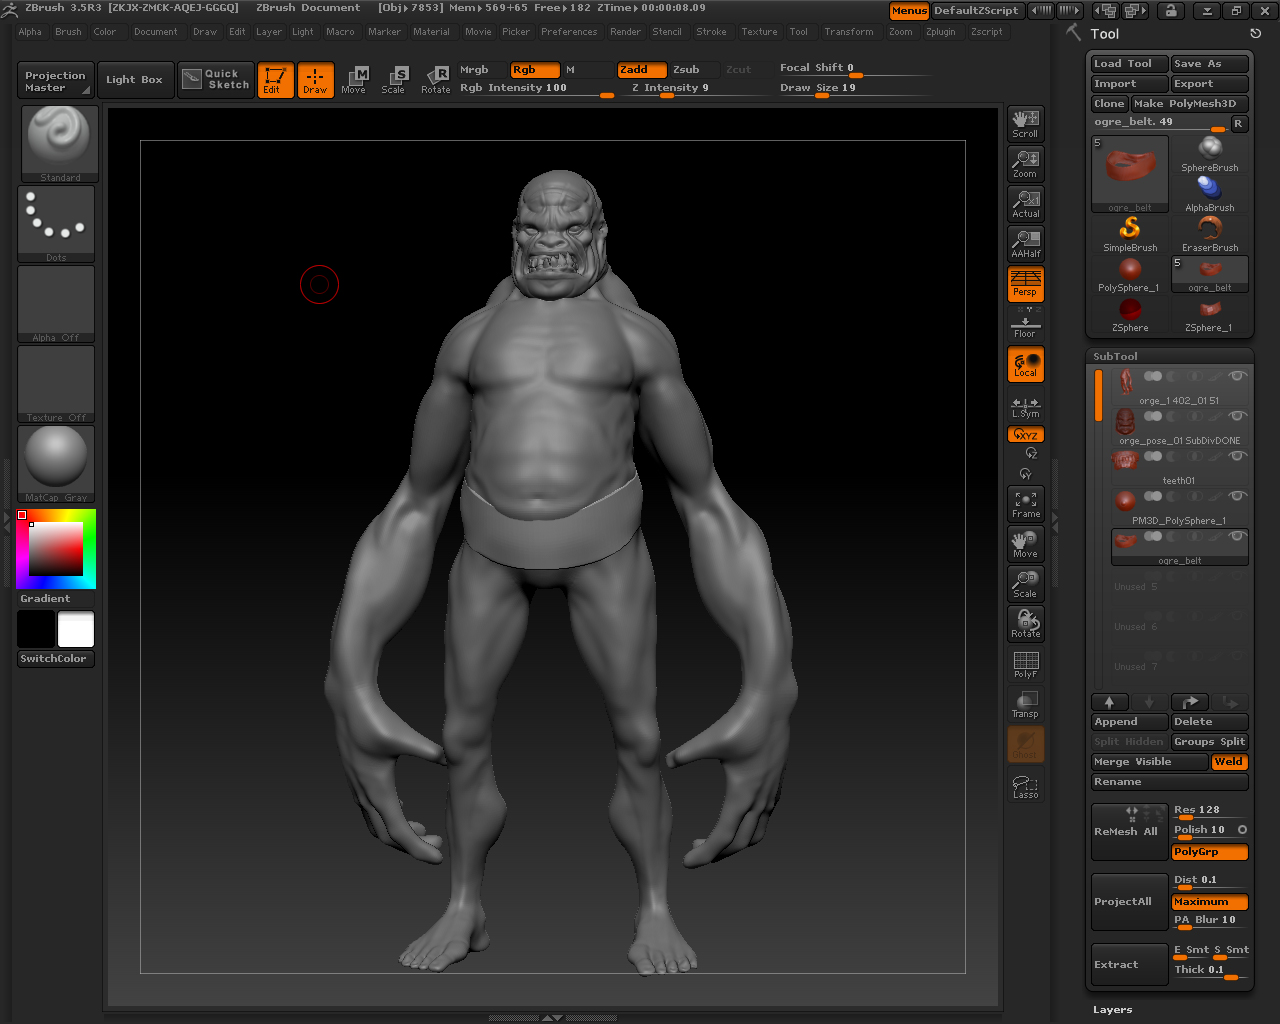Activate the Rotate tool in top toolbar
The image size is (1280, 1024).
coord(436,80)
